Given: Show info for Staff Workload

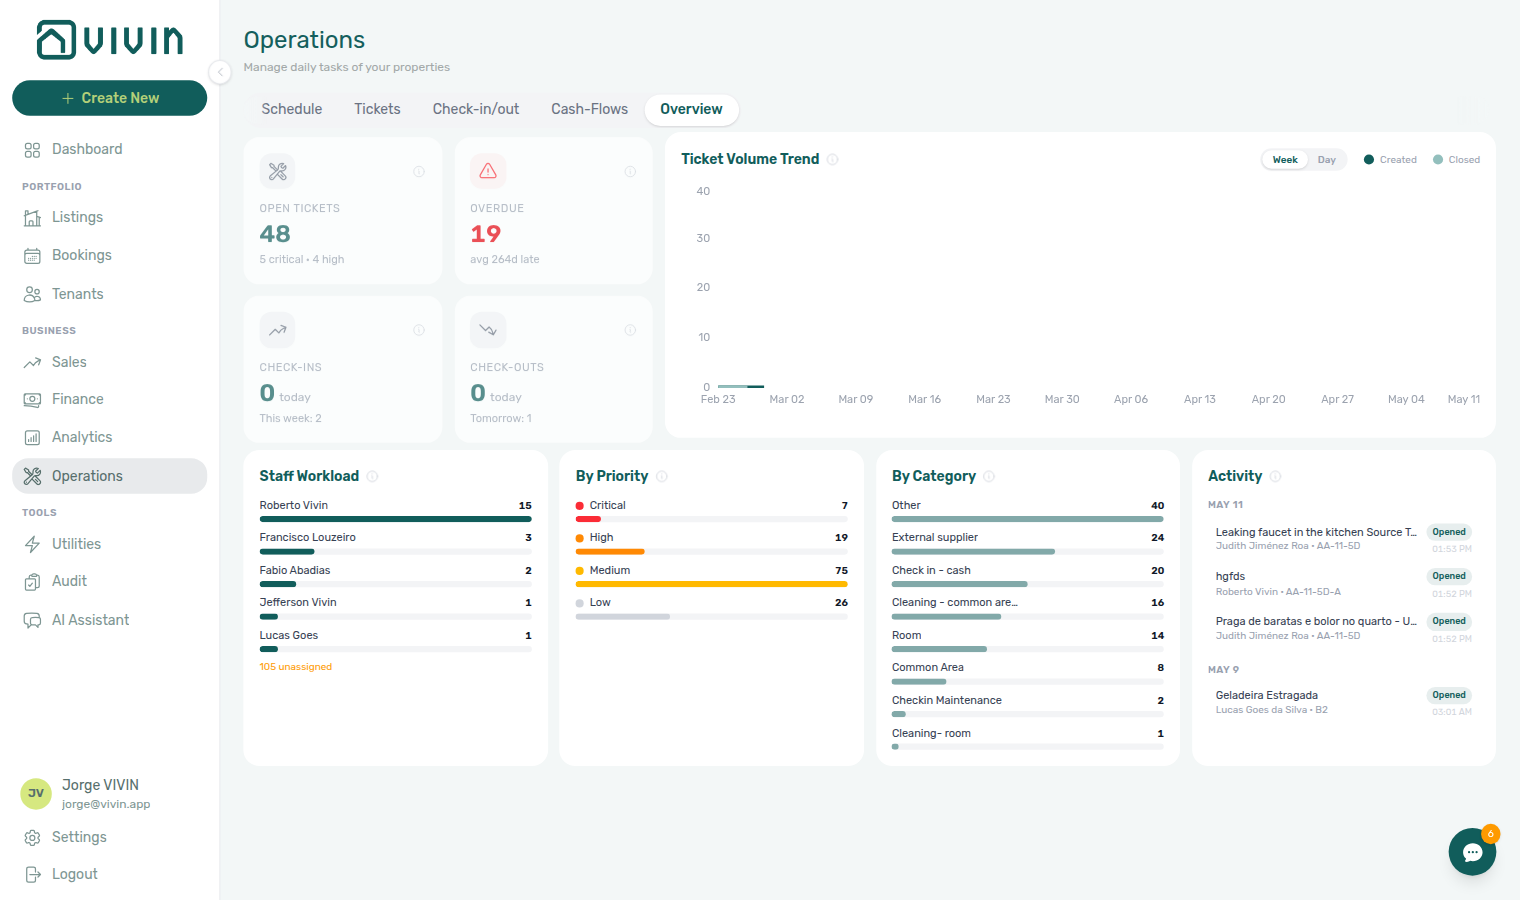Looking at the screenshot, I should (x=372, y=476).
